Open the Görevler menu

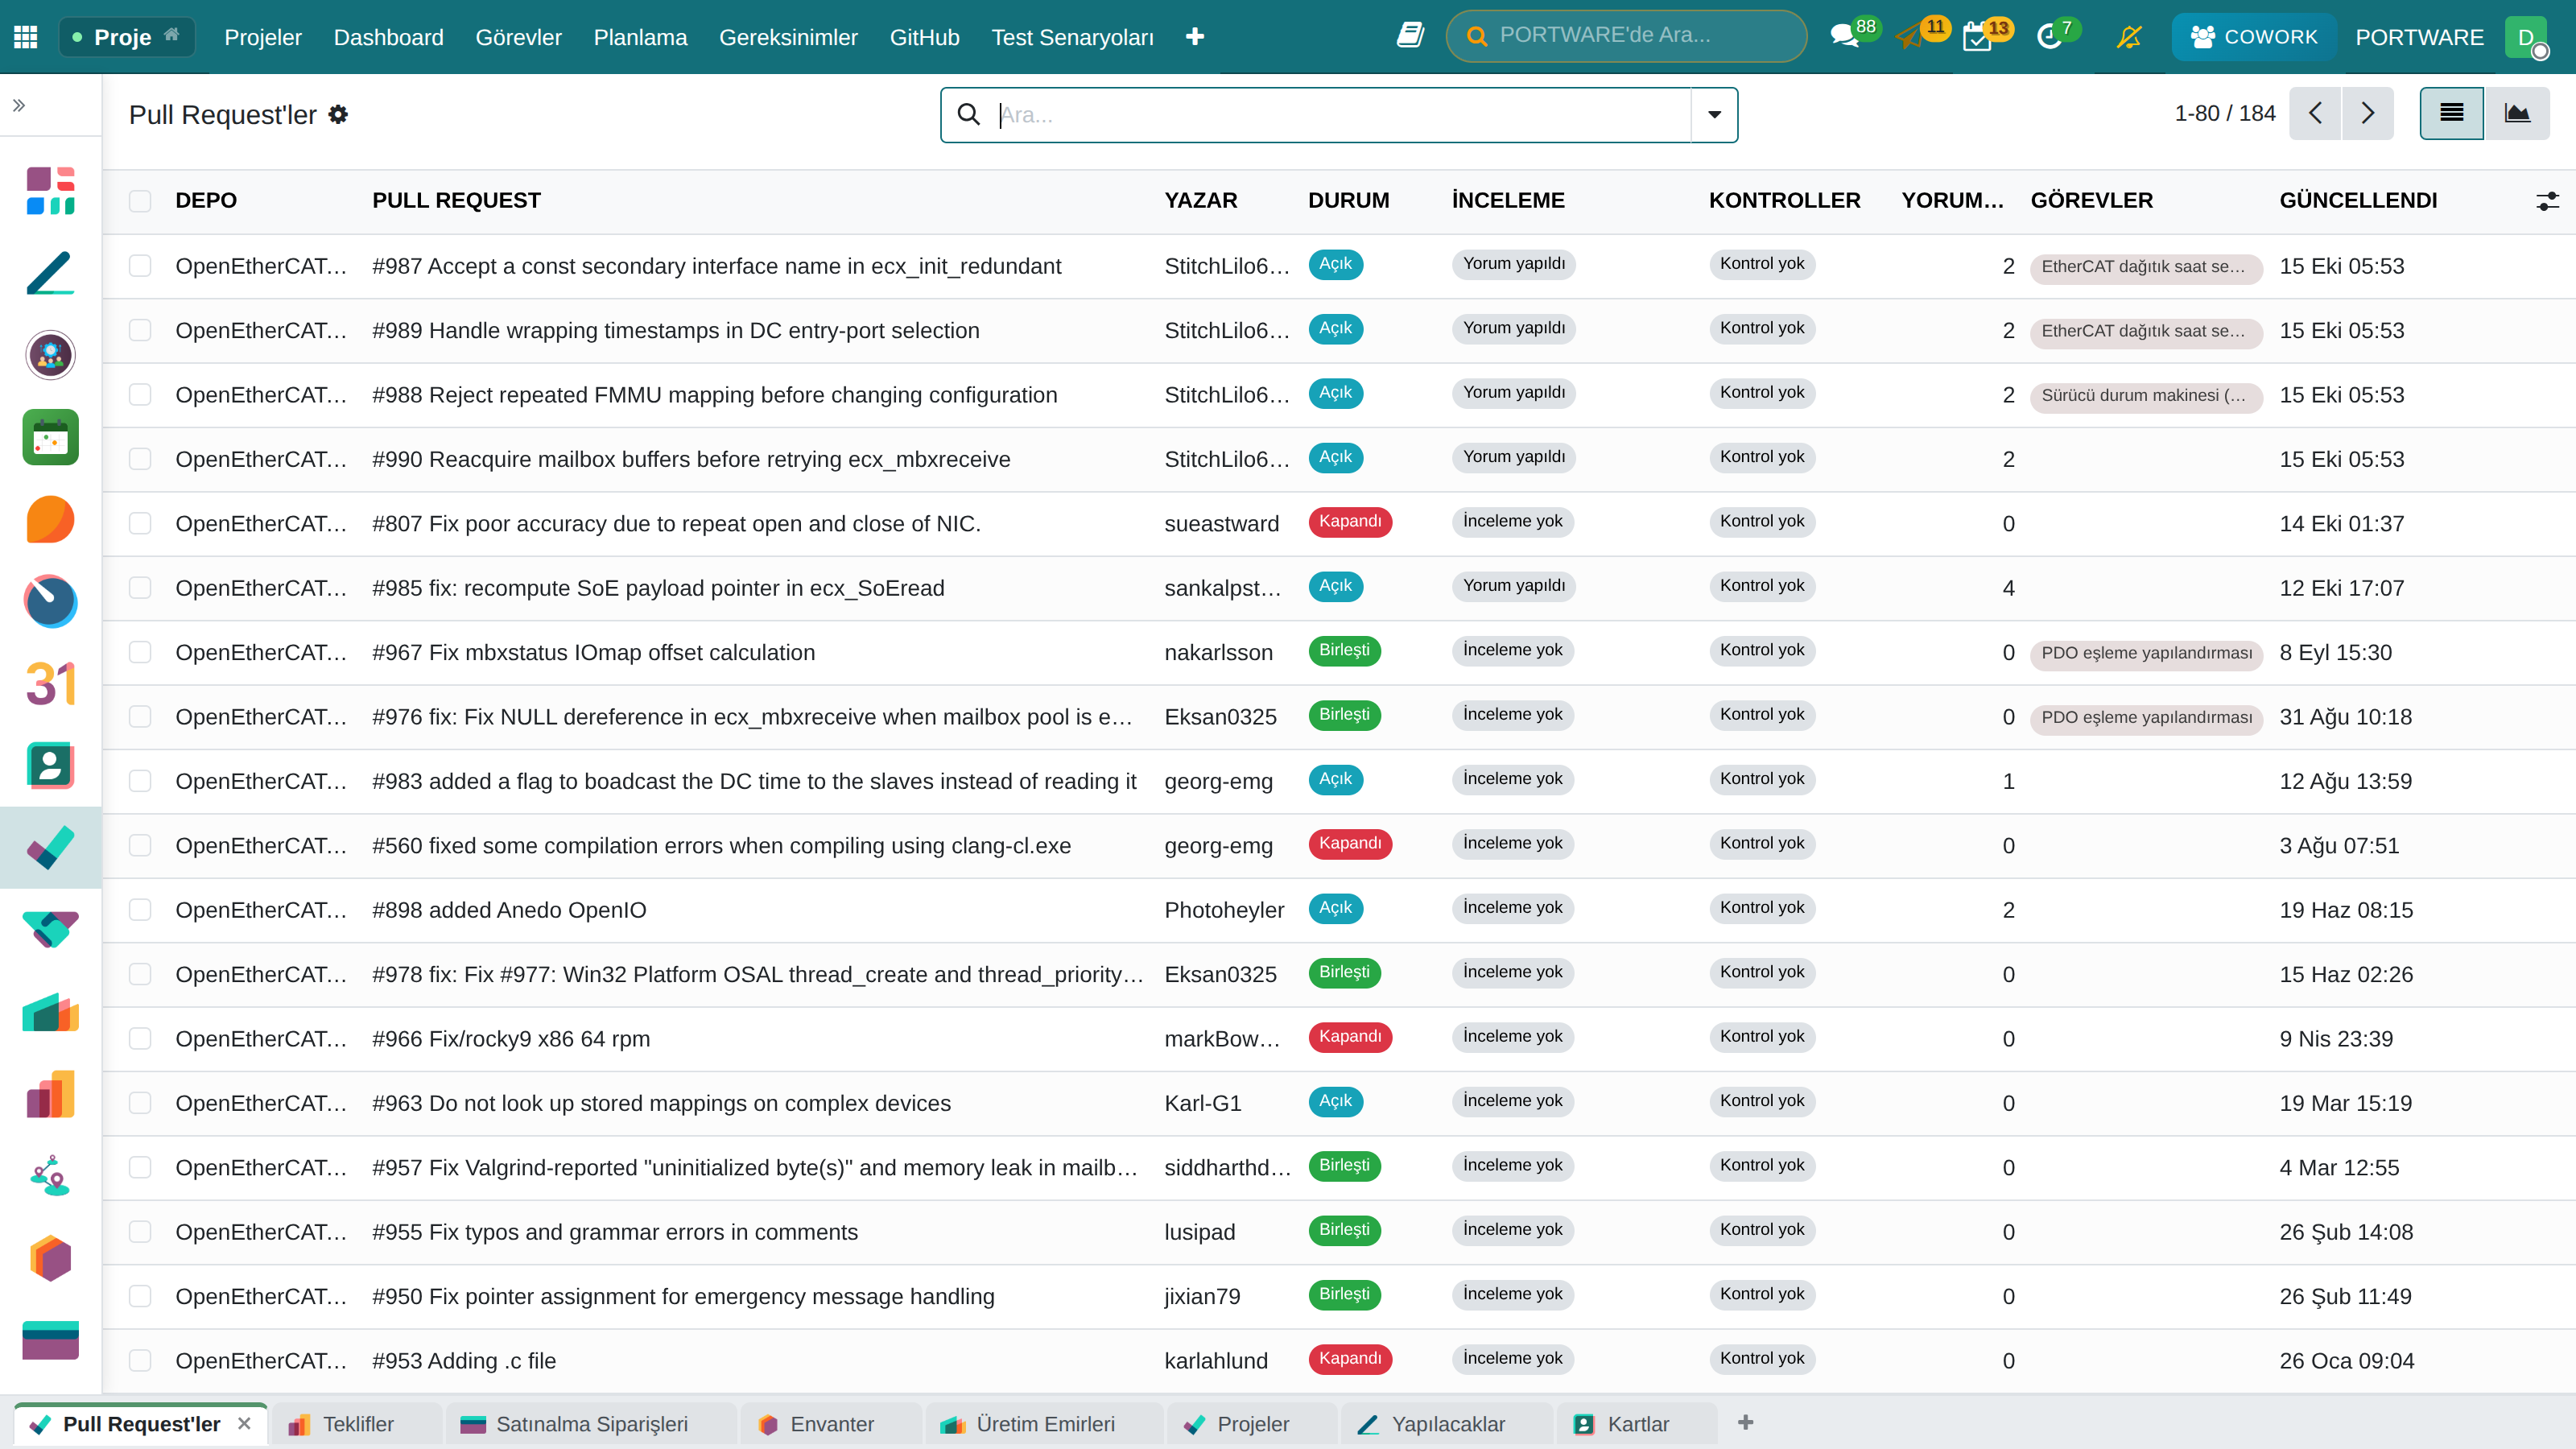pos(518,37)
